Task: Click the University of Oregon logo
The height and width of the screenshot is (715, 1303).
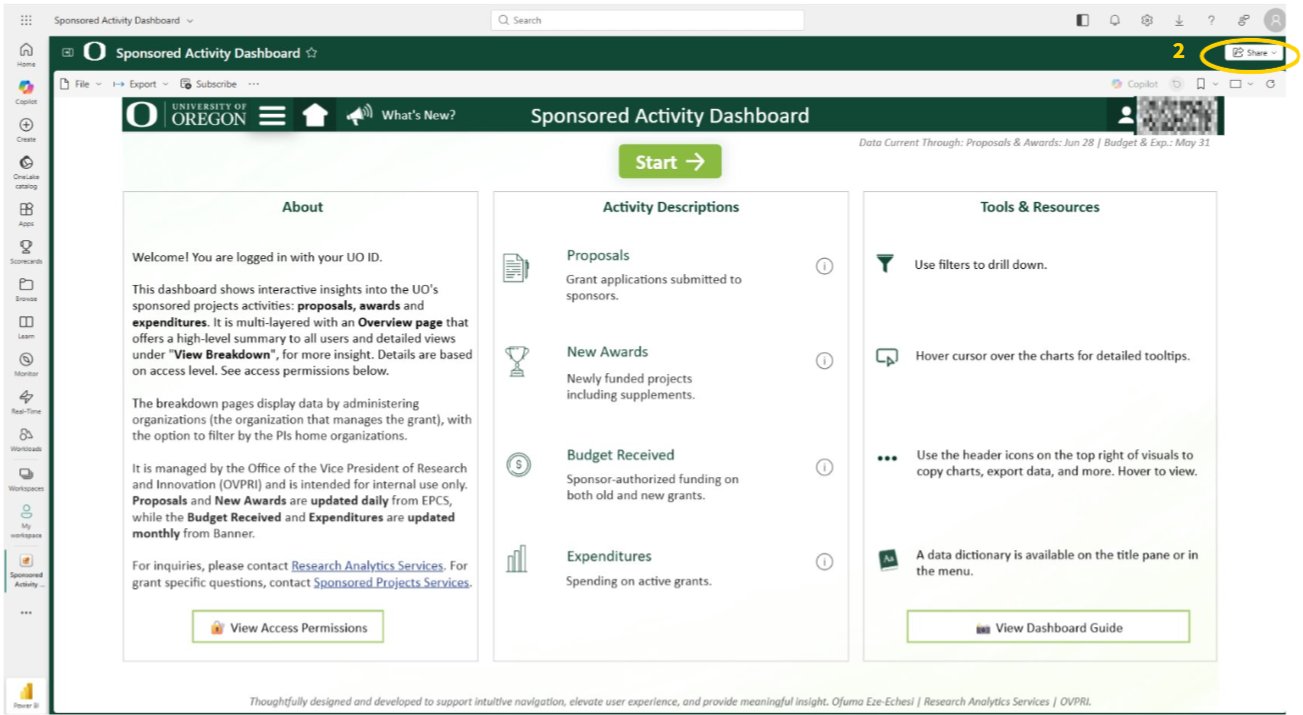Action: click(x=187, y=115)
